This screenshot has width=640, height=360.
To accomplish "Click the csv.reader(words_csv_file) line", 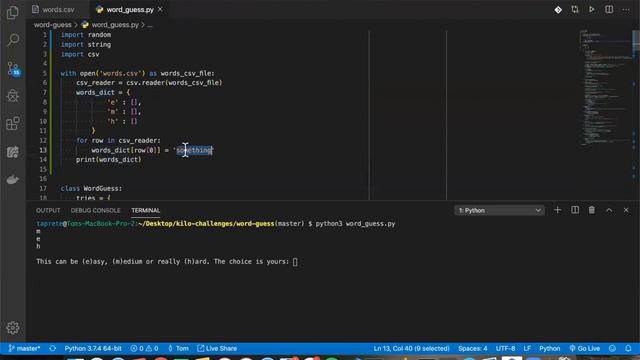I will tap(149, 82).
